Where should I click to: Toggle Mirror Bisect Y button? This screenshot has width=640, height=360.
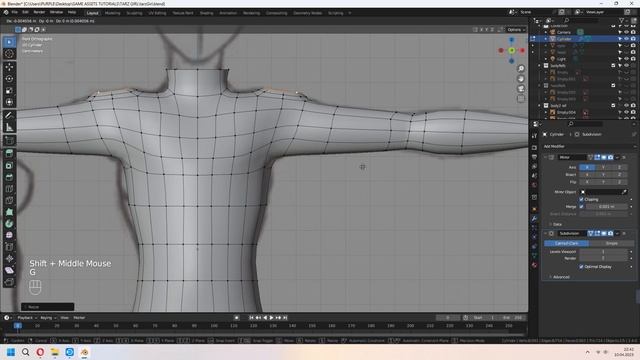(x=603, y=175)
